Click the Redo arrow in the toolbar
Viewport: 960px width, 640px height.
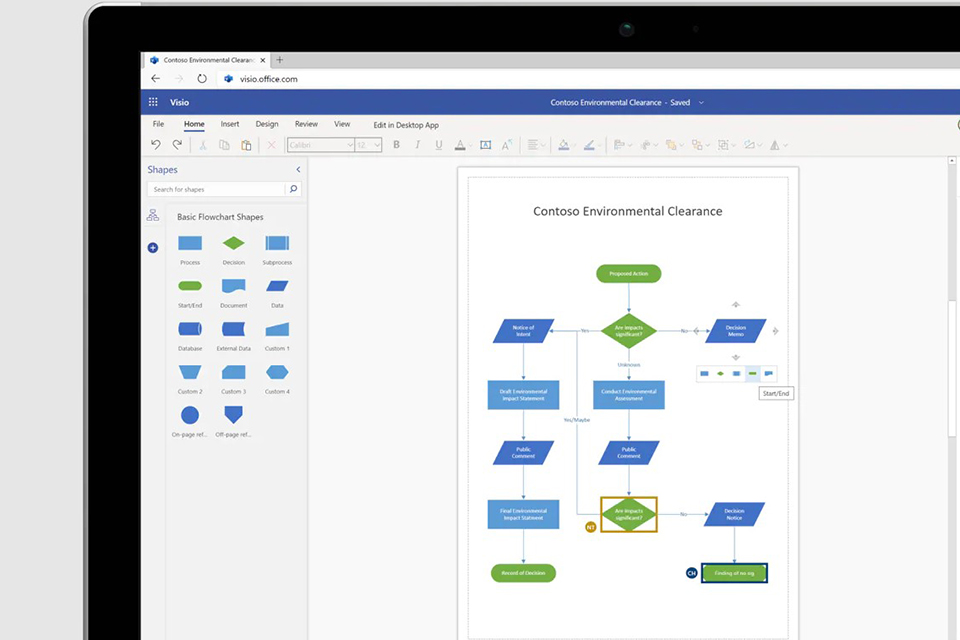[x=177, y=145]
